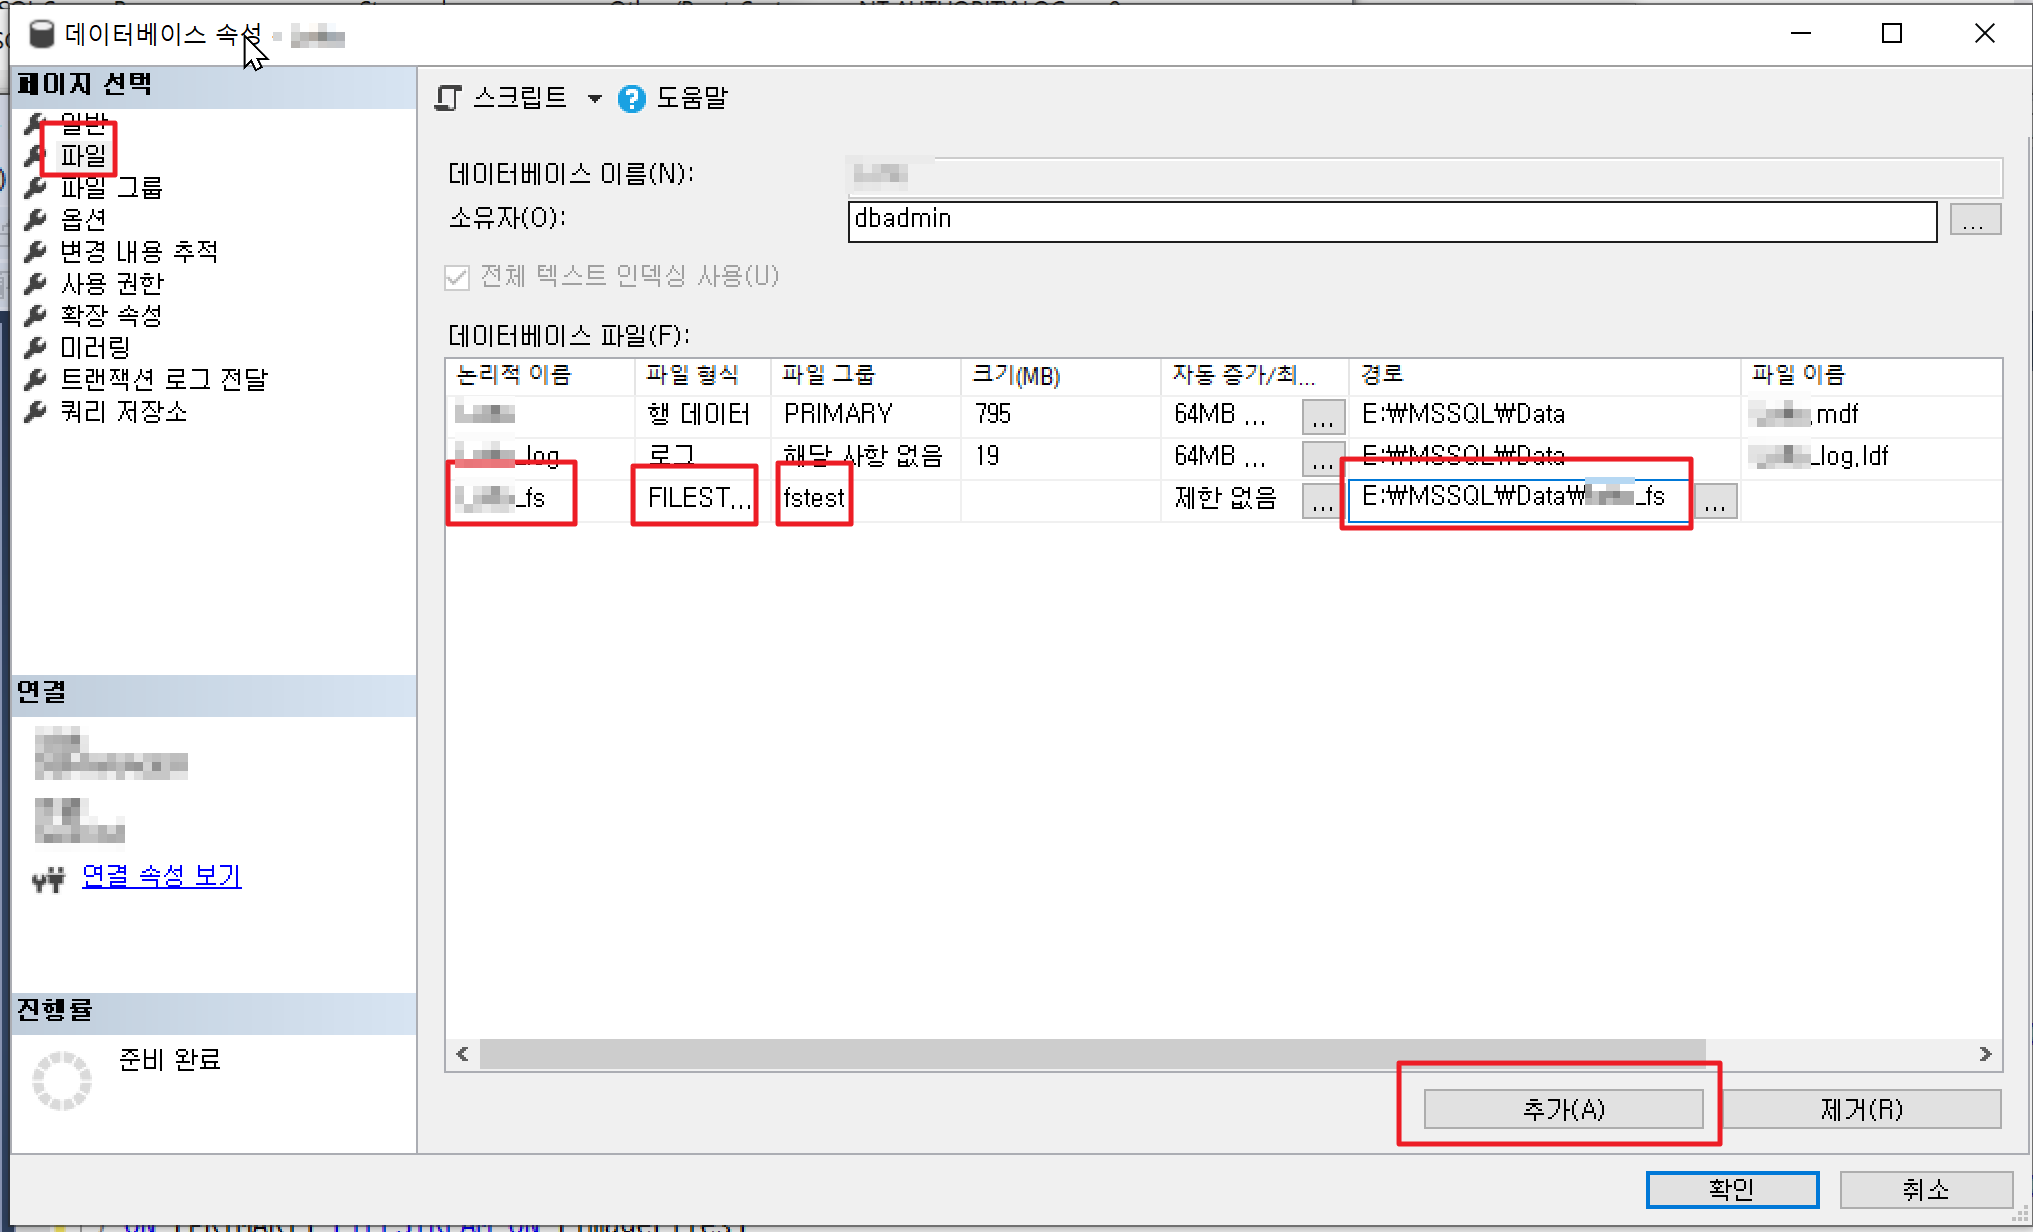Image resolution: width=2033 pixels, height=1232 pixels.
Task: Open the Help question mark icon
Action: point(631,99)
